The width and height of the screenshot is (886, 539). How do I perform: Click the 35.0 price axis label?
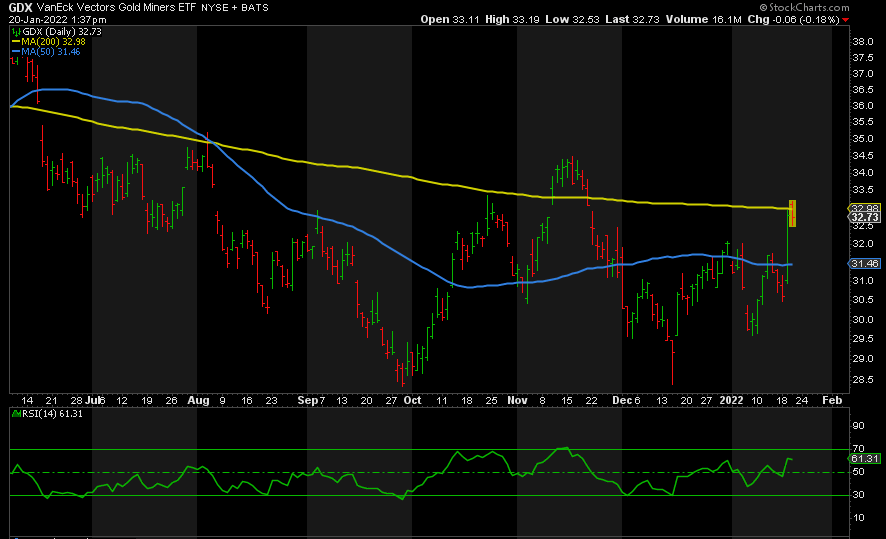pos(863,138)
